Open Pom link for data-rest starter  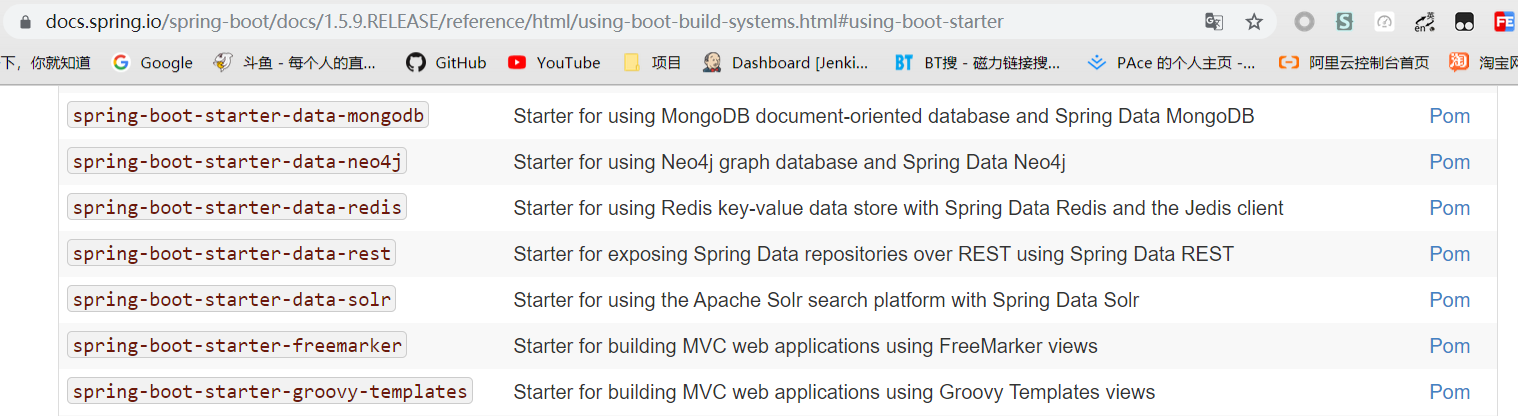point(1449,254)
